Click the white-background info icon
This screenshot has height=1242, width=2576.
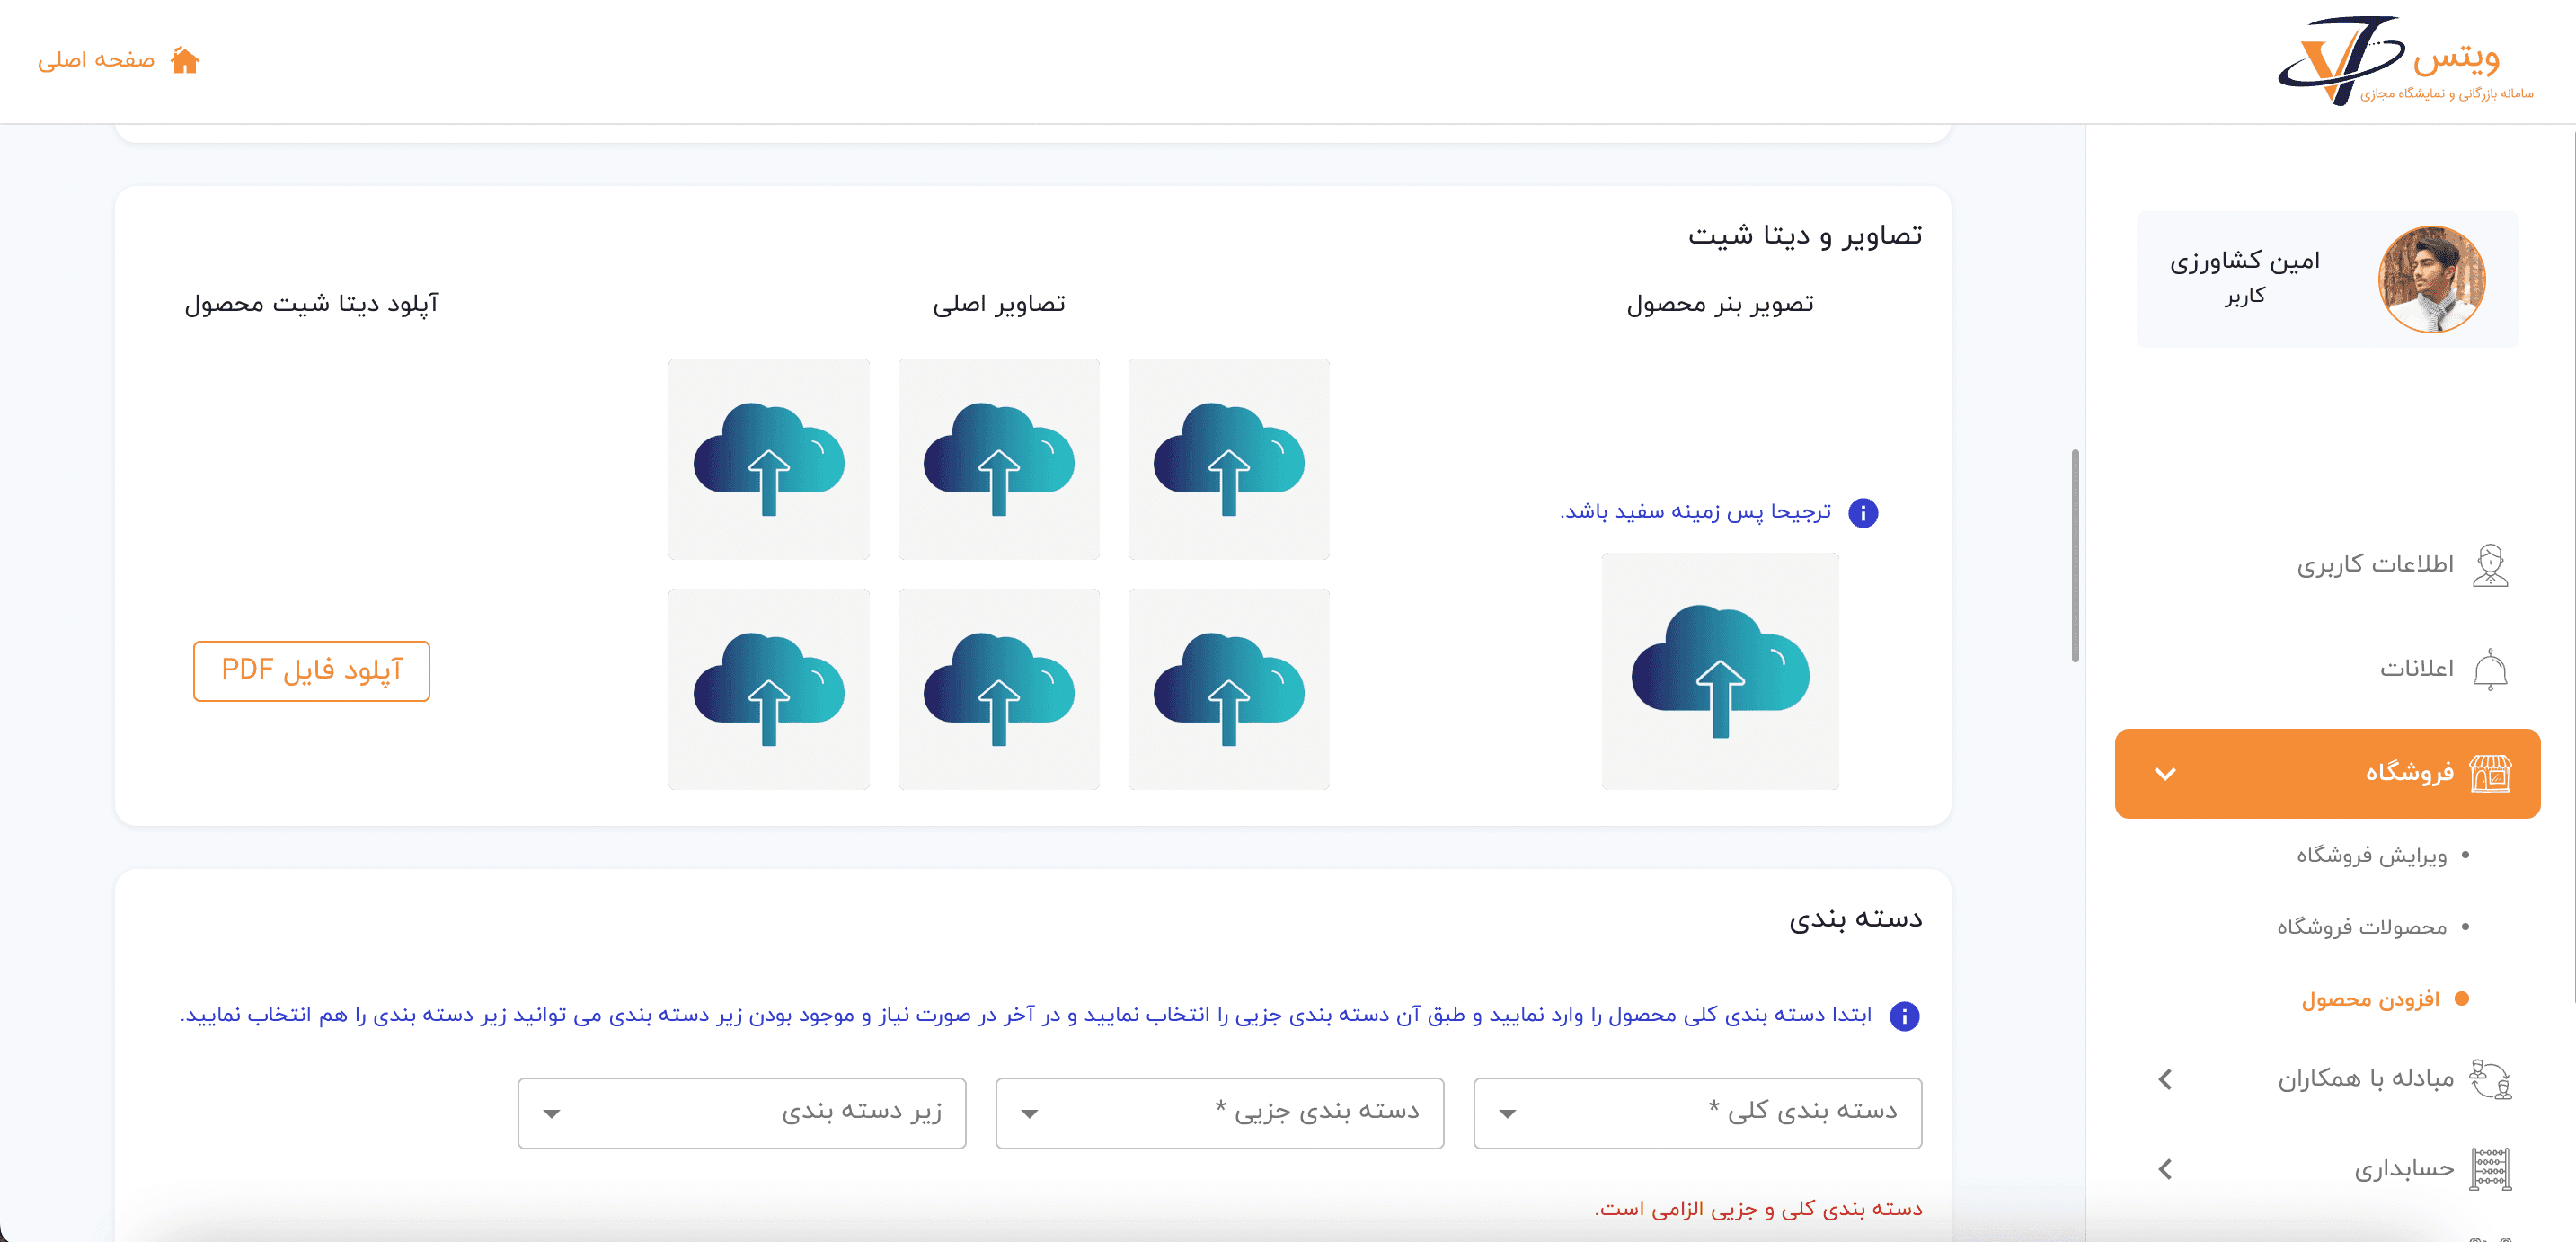coord(1863,513)
